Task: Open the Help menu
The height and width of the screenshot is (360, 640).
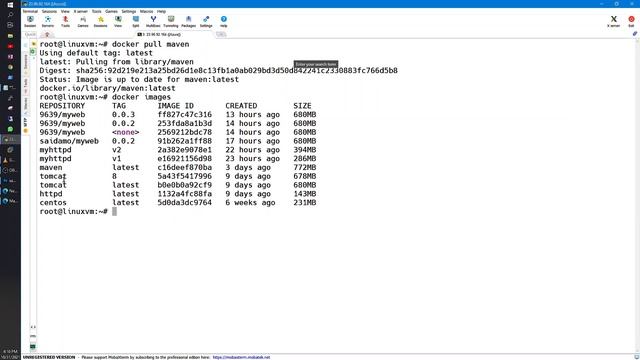Action: [162, 11]
